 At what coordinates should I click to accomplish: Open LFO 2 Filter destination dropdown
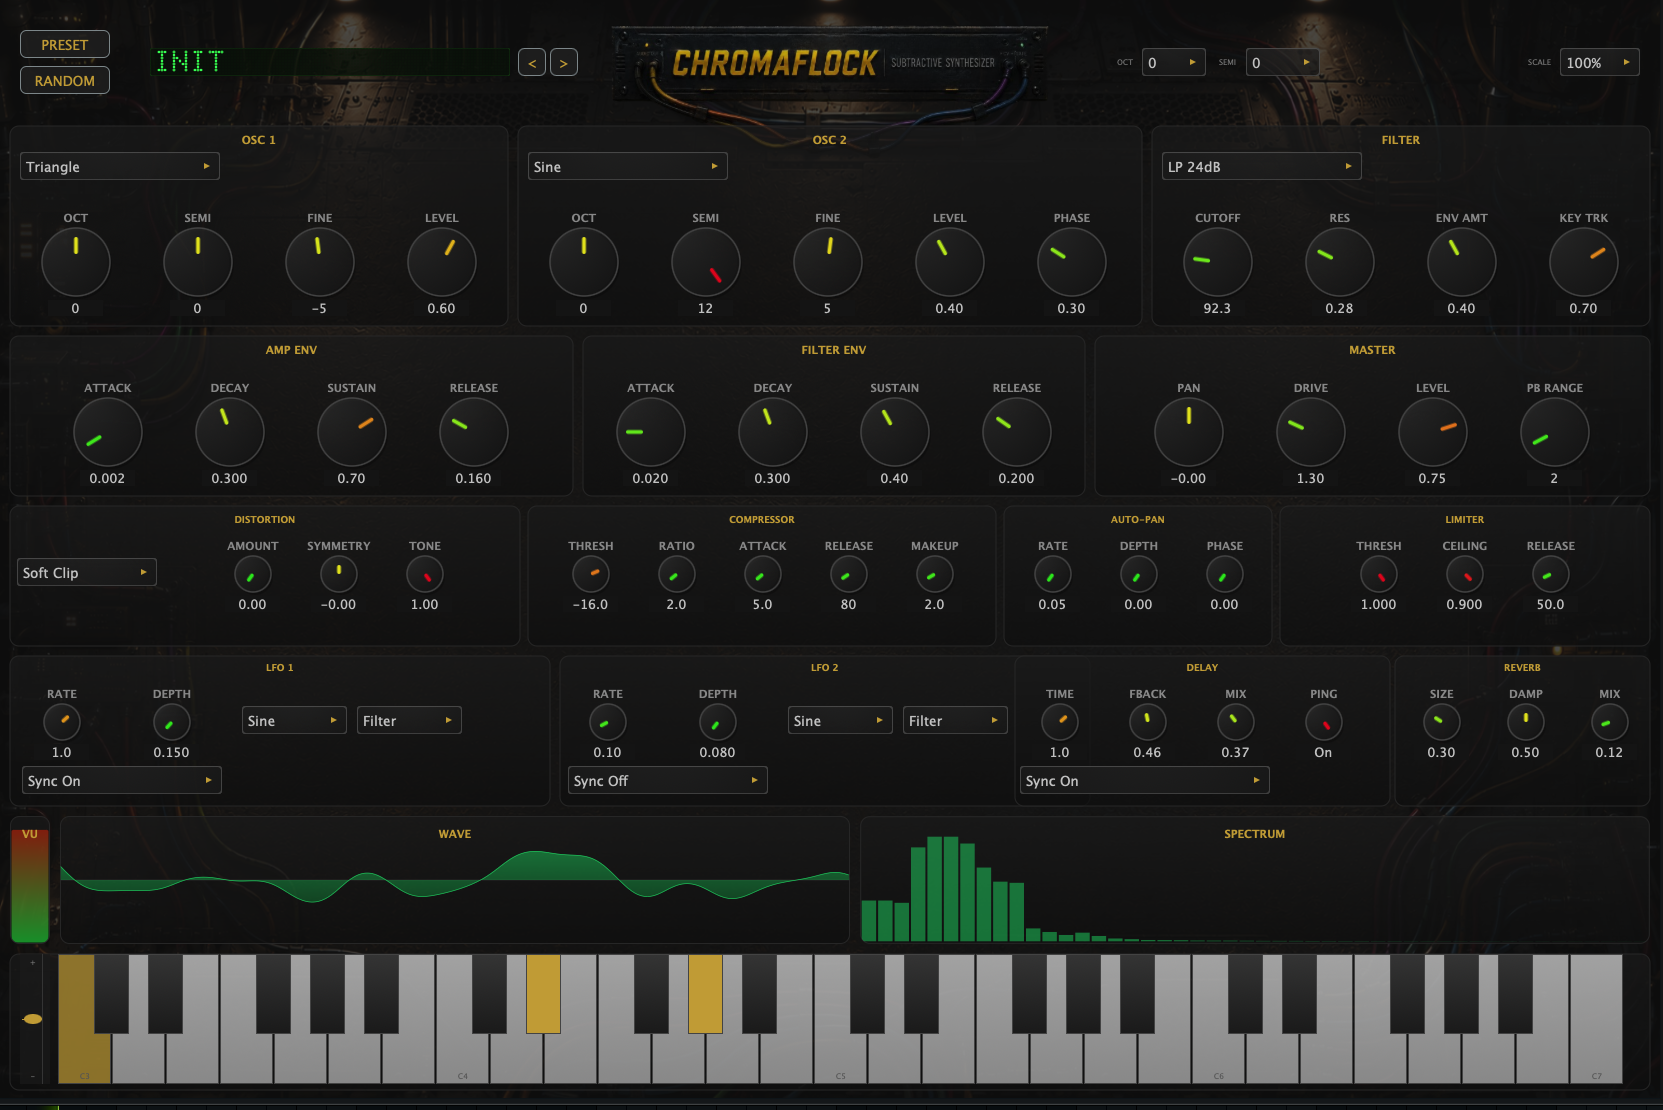(955, 721)
